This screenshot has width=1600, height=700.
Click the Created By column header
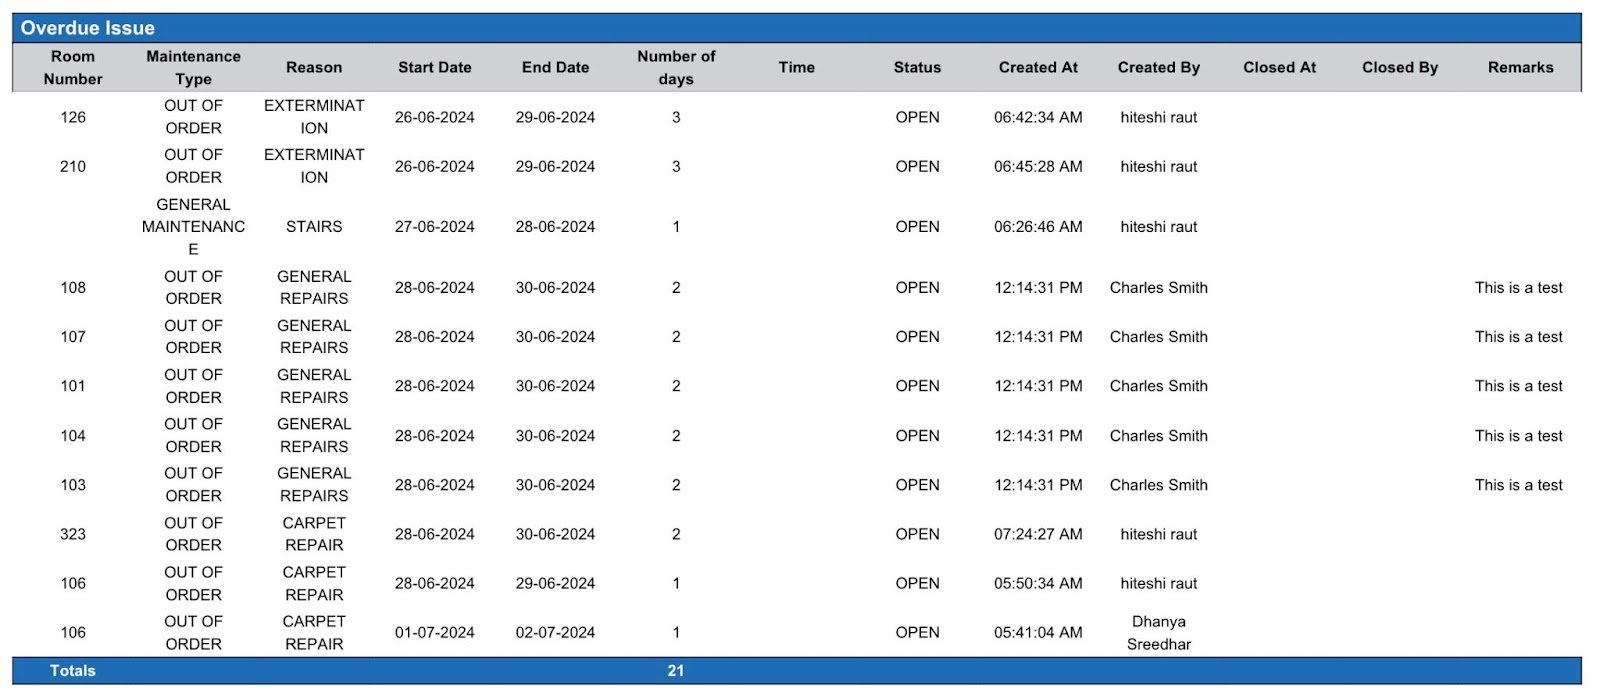coord(1158,67)
